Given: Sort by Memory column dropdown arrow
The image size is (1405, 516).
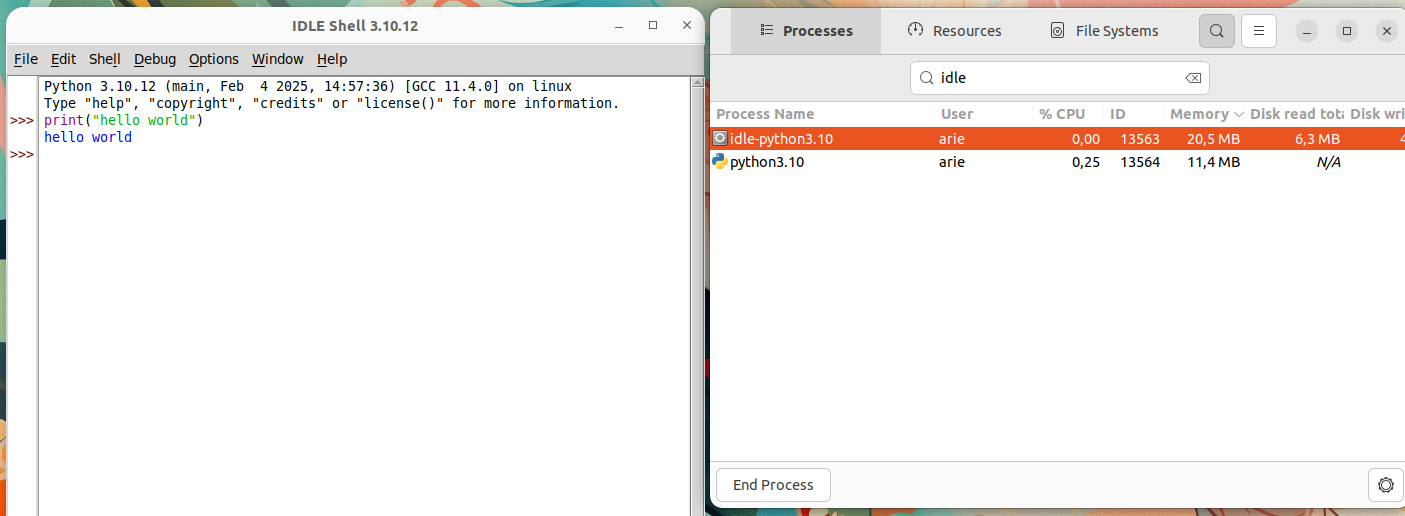Looking at the screenshot, I should point(1239,114).
